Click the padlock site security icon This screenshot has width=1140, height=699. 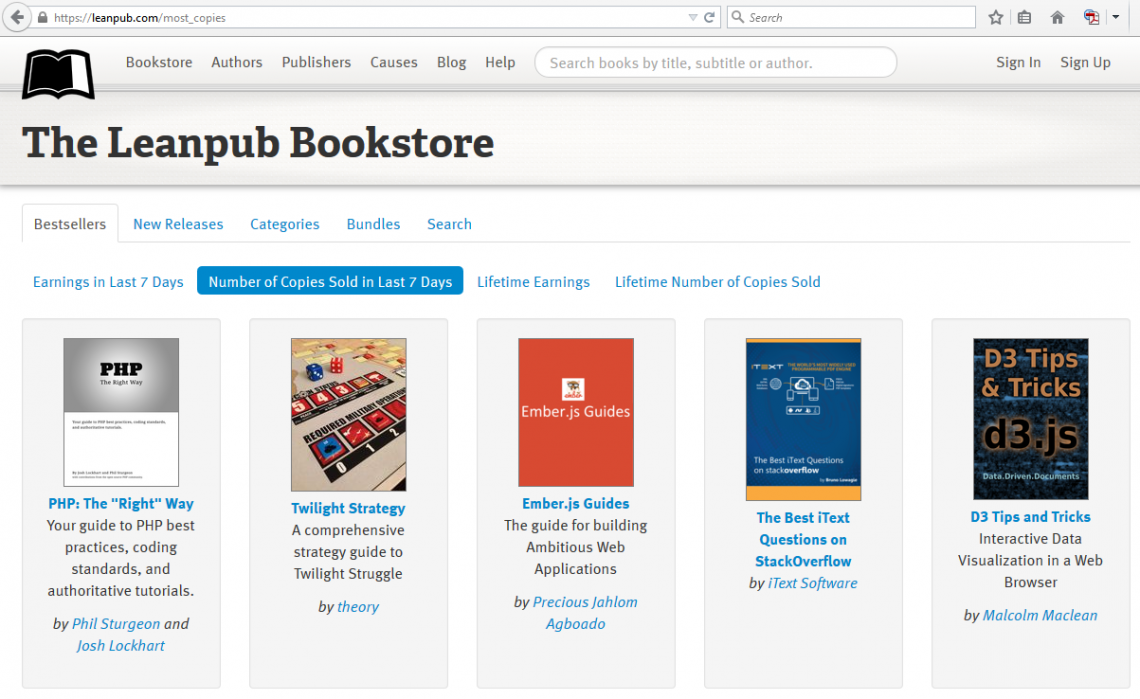(42, 18)
